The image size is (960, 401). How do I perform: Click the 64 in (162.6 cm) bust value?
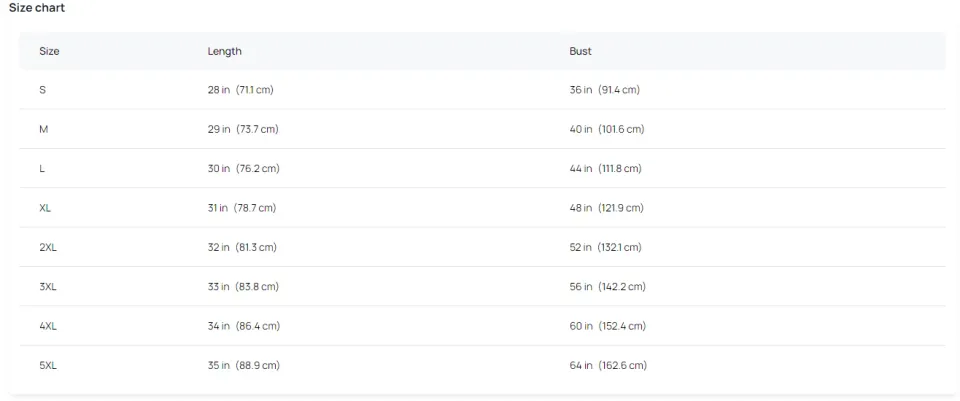click(608, 366)
